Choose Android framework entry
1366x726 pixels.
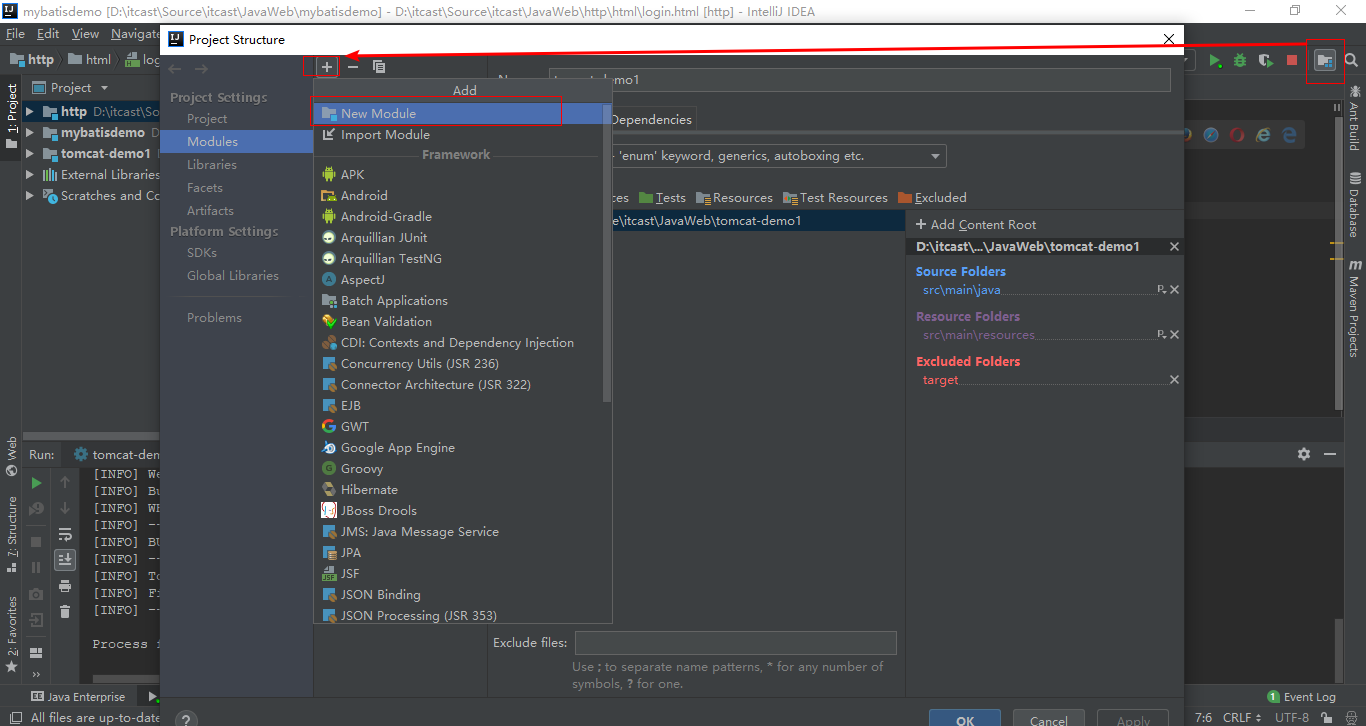click(458, 196)
